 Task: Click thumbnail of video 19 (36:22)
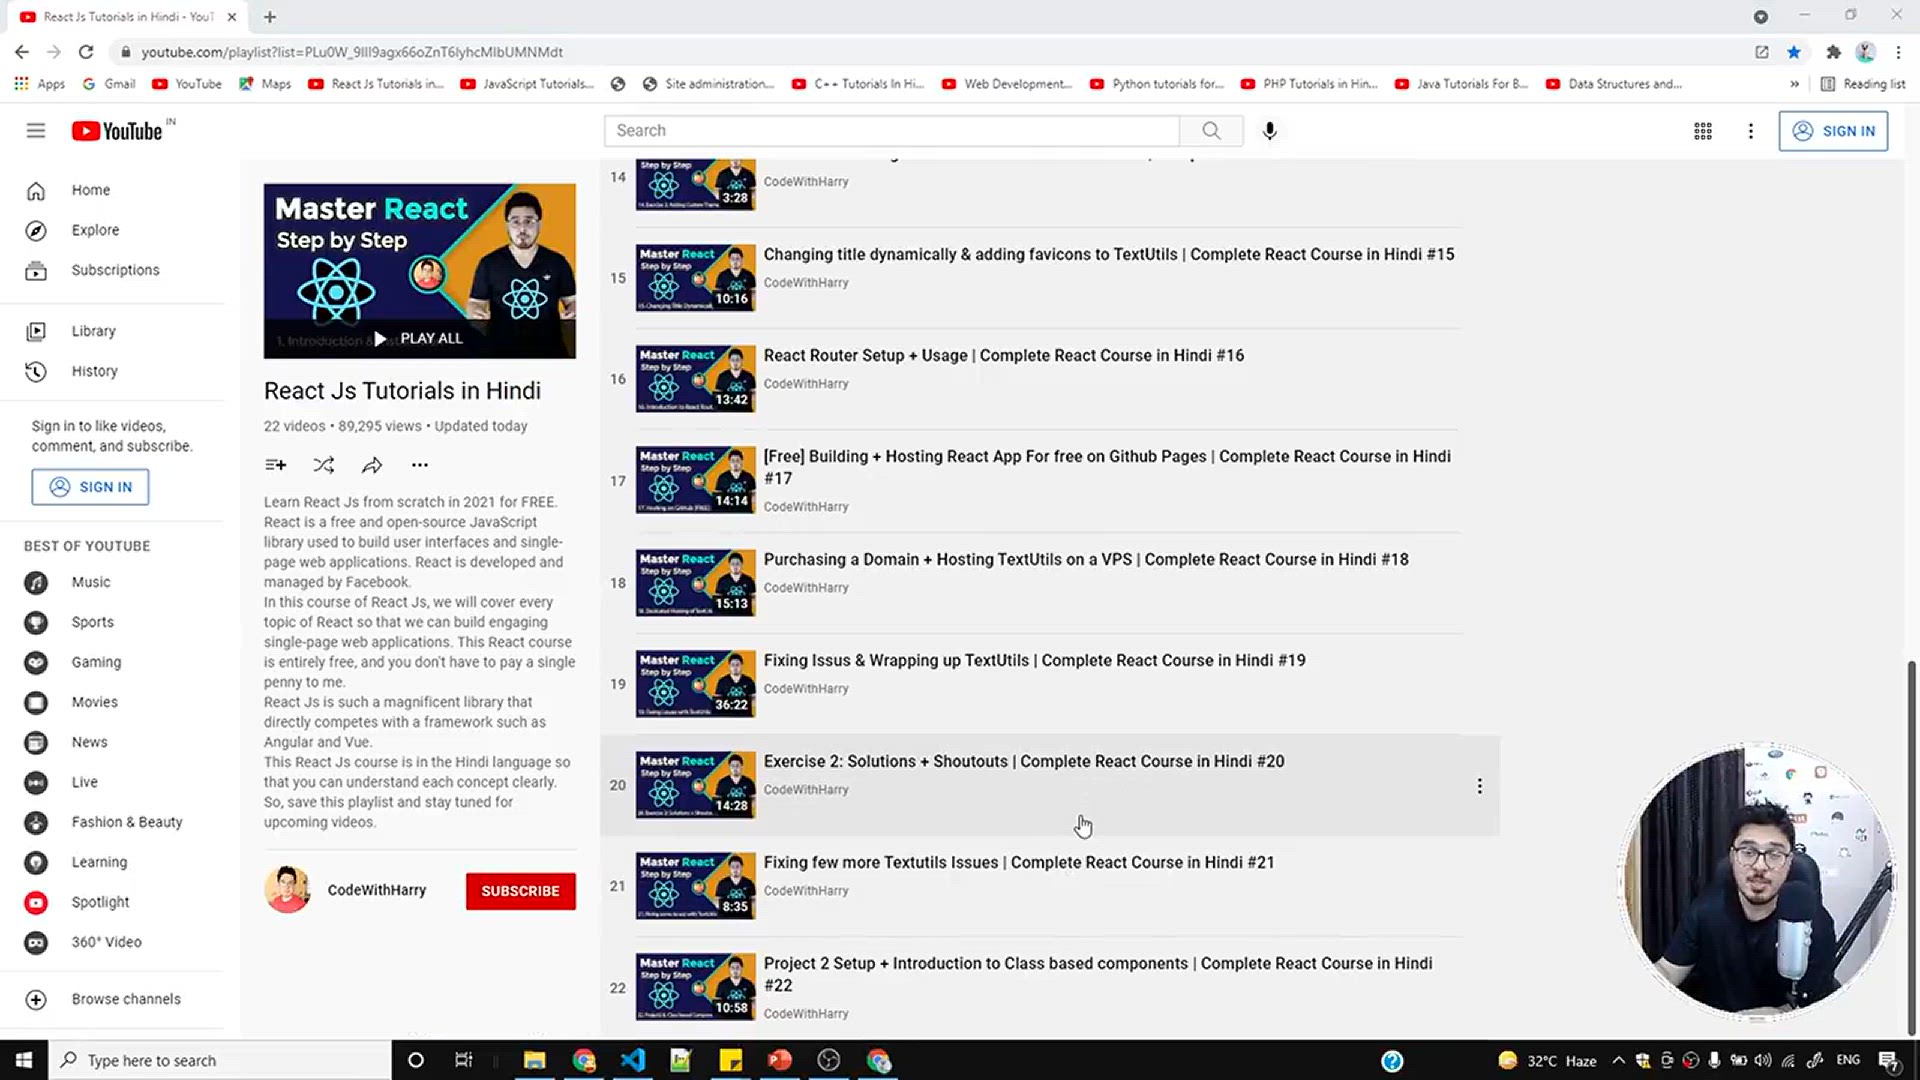click(695, 683)
